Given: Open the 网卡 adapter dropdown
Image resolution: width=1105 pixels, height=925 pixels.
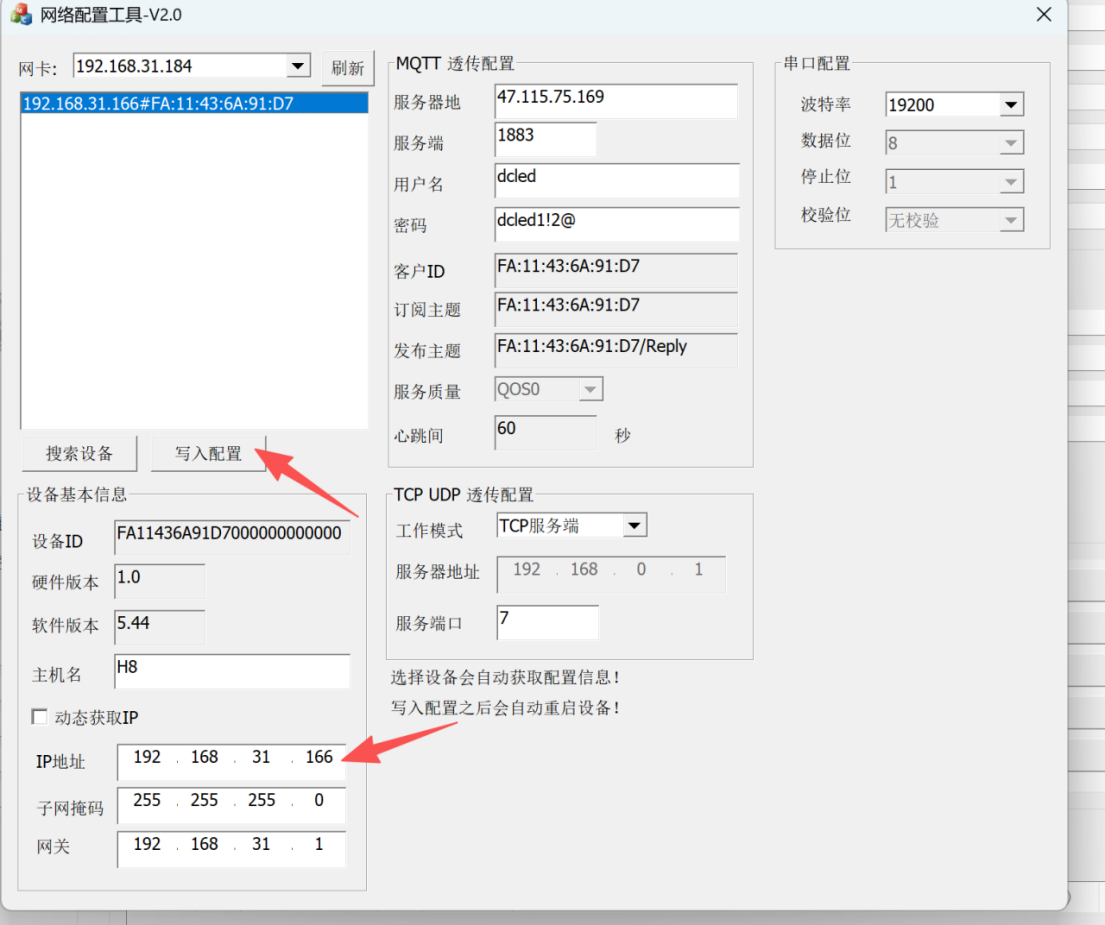Looking at the screenshot, I should click(x=298, y=66).
